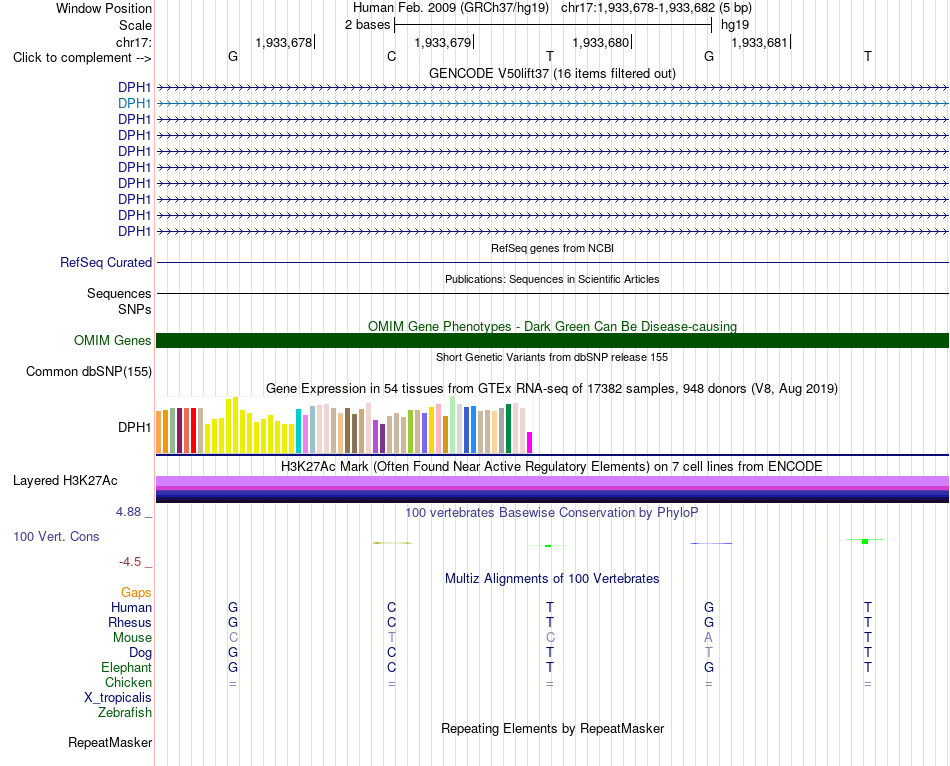Image resolution: width=950 pixels, height=766 pixels.
Task: Click the Layered H3K27Ac label
Action: pyautogui.click(x=65, y=481)
